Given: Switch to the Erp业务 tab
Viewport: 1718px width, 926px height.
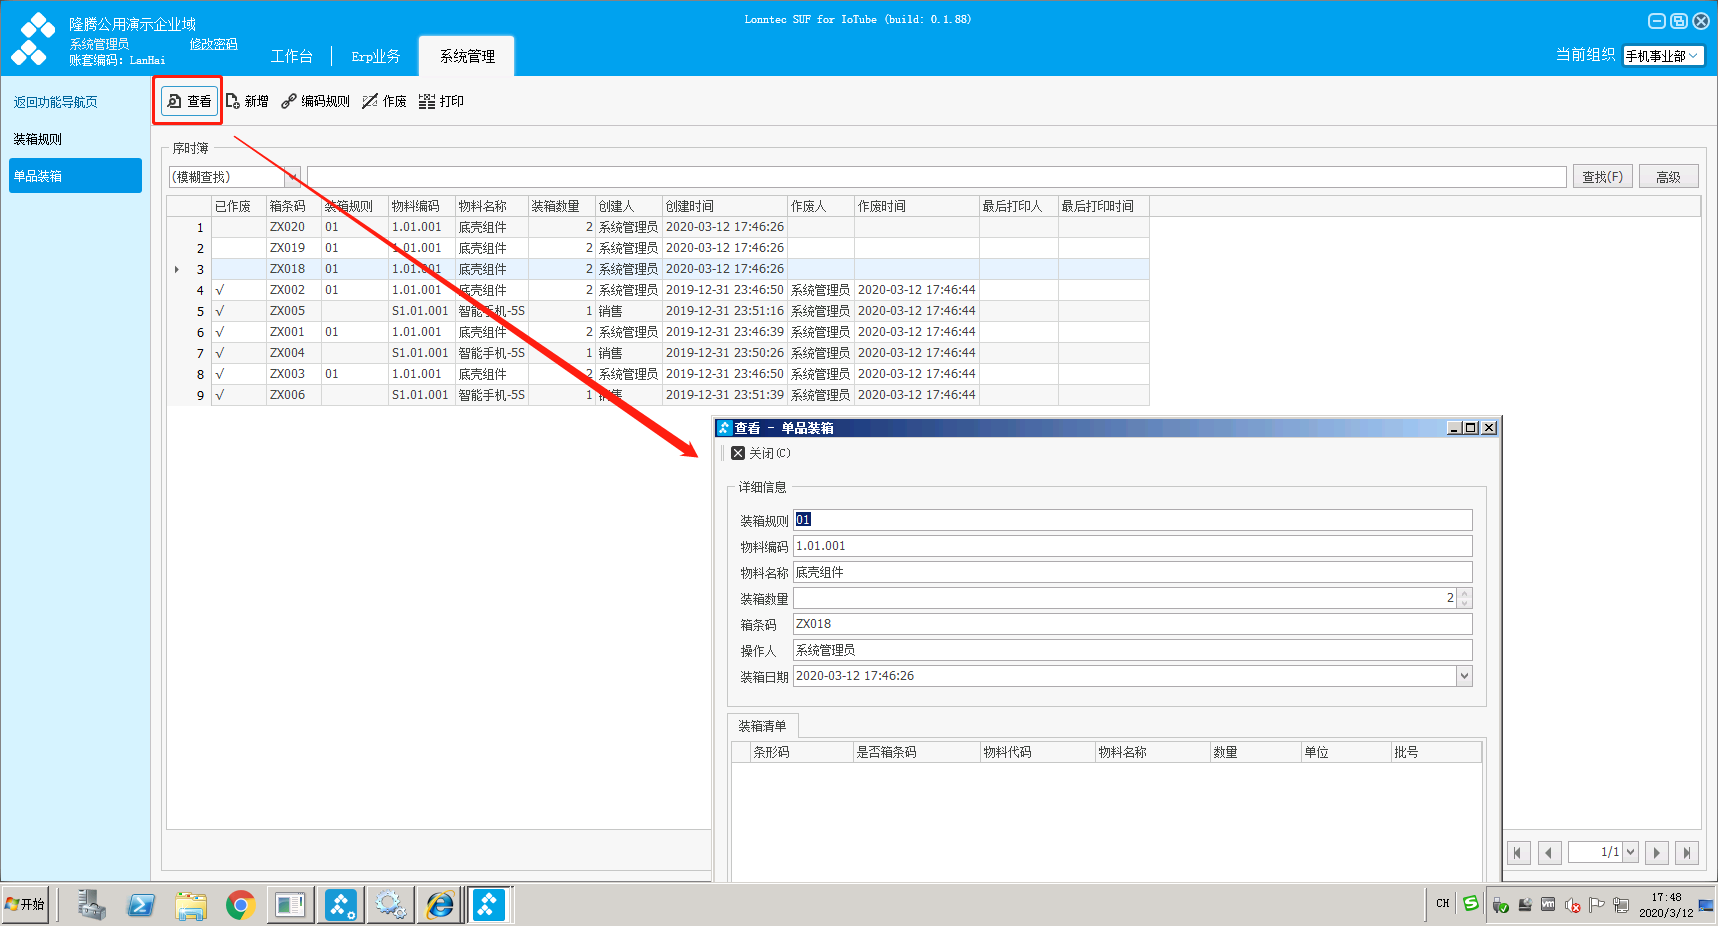Looking at the screenshot, I should tap(375, 56).
